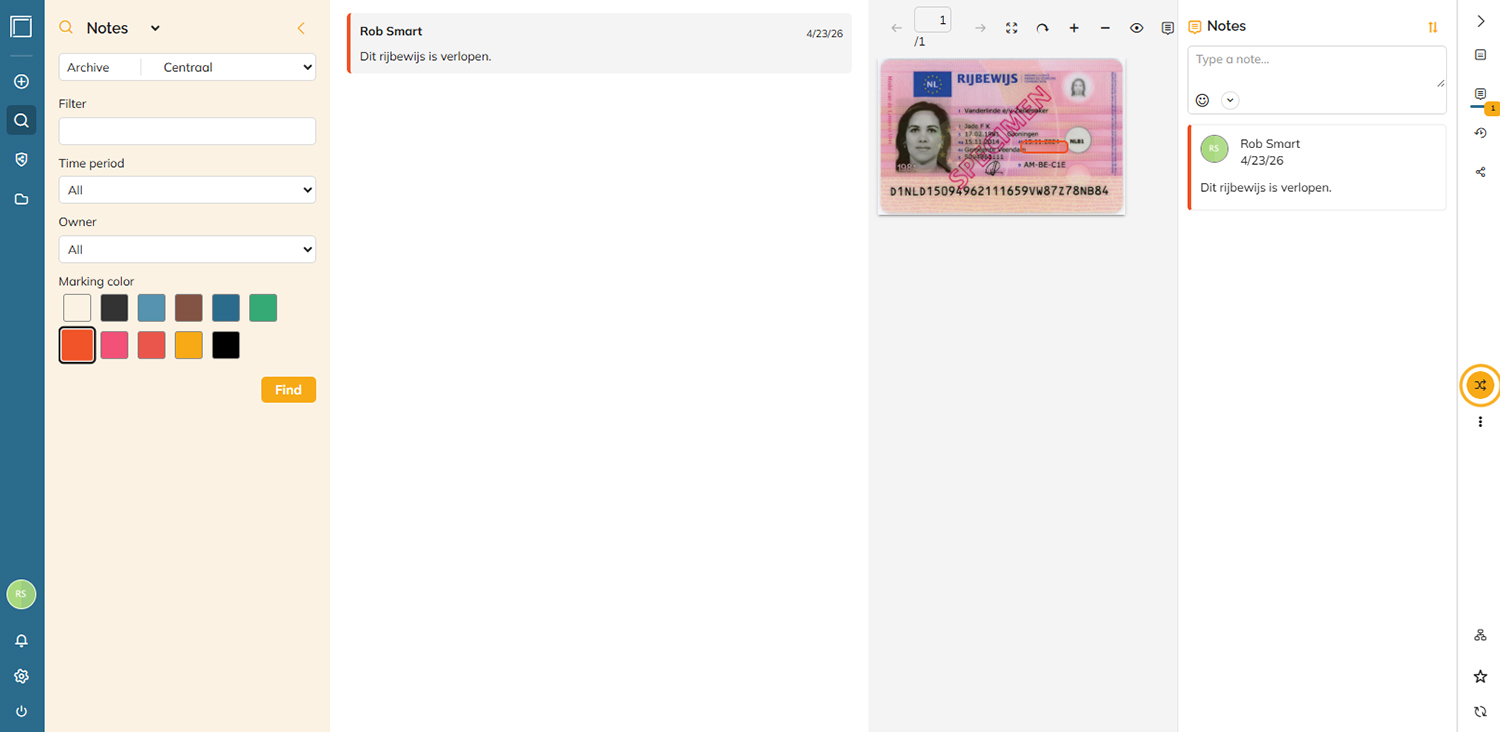This screenshot has width=1500, height=732.
Task: Click the Type a note text area
Action: (x=1316, y=67)
